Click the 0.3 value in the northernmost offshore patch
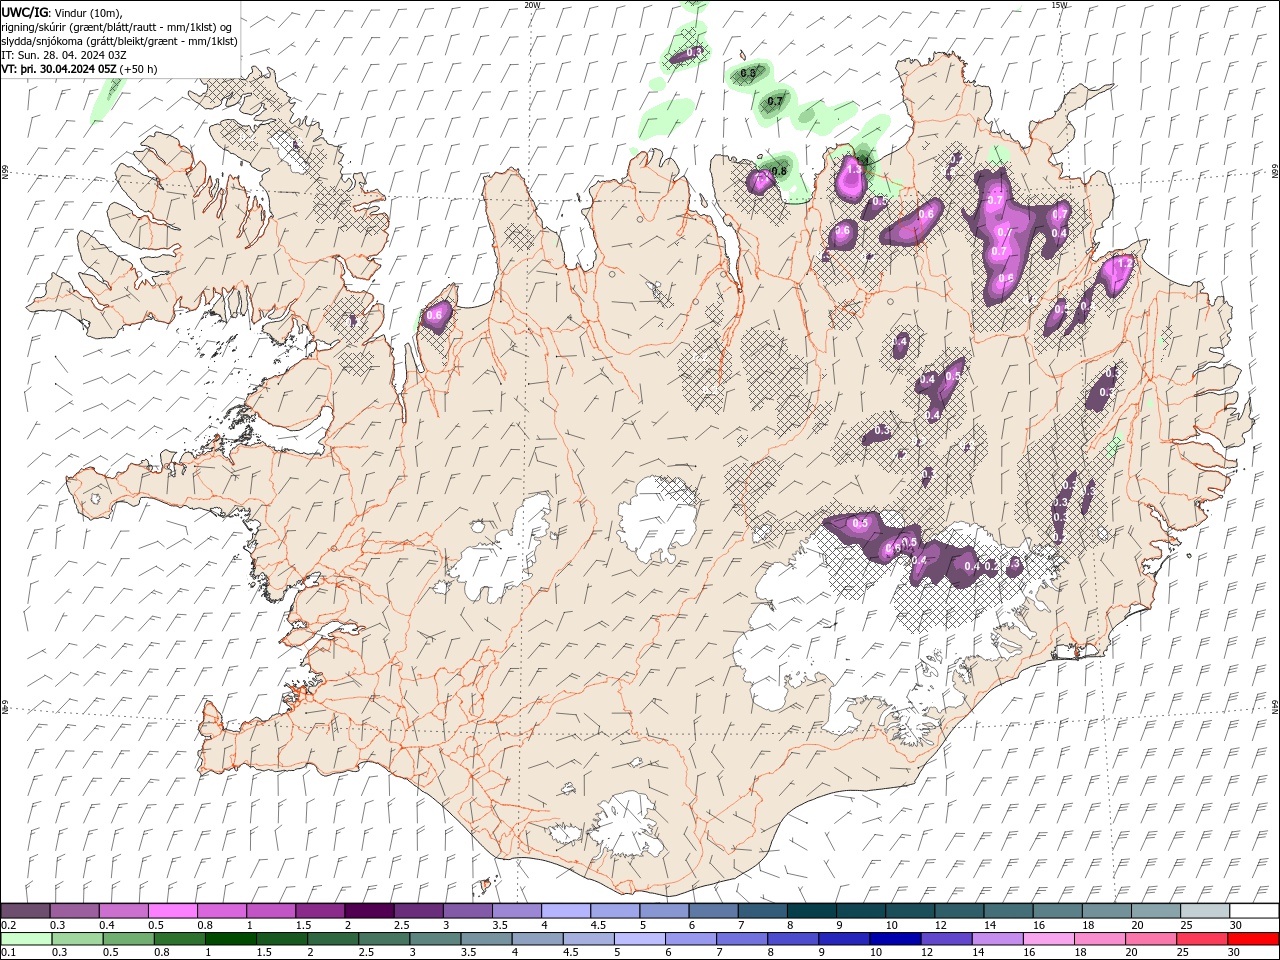This screenshot has width=1280, height=960. click(694, 51)
